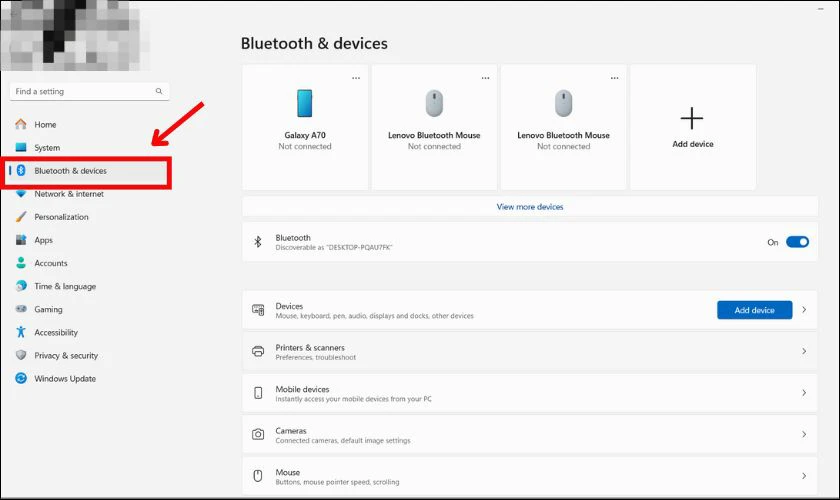Click the pixelated profile picture
The width and height of the screenshot is (840, 500).
(x=75, y=35)
